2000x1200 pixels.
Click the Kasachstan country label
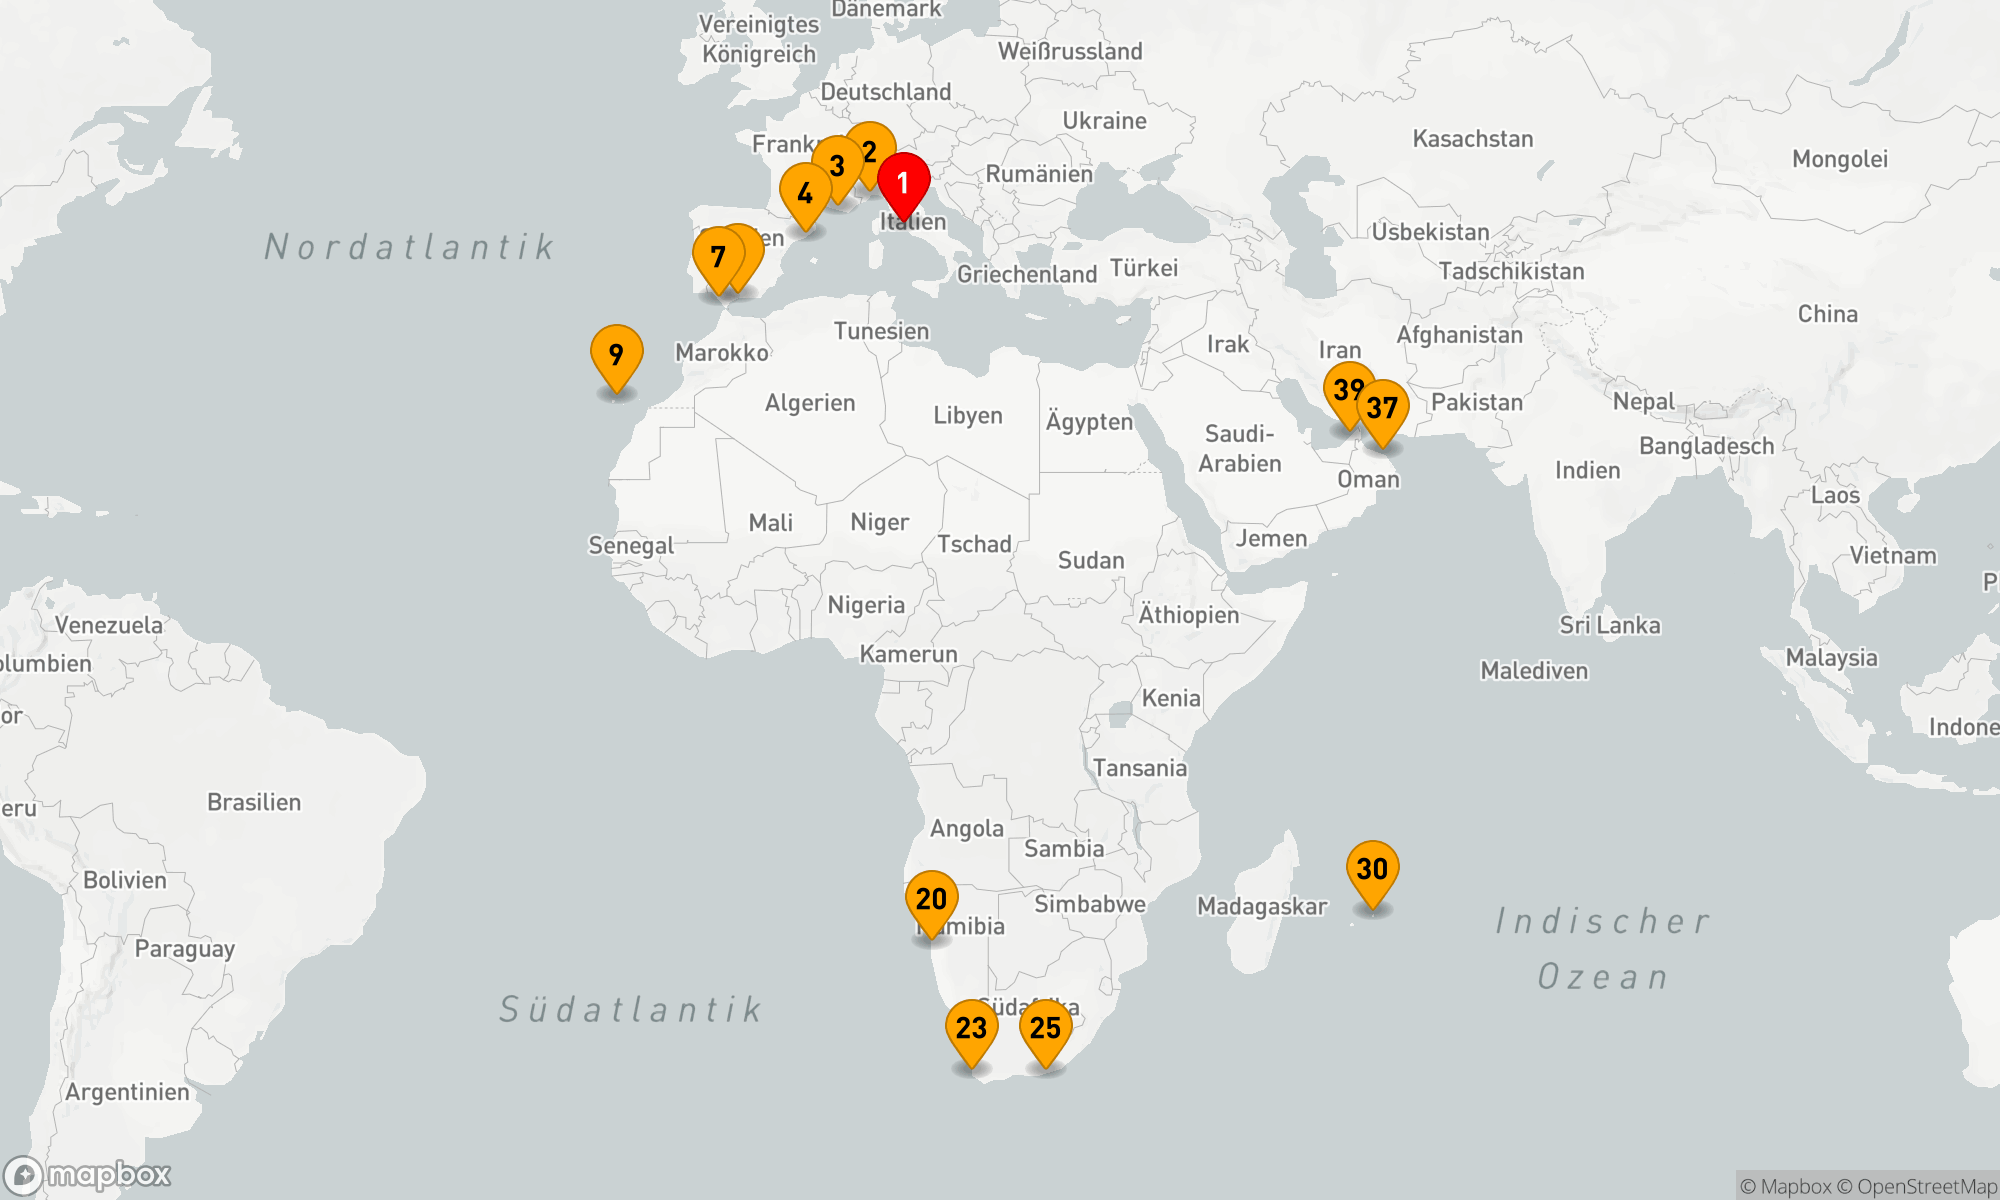(x=1472, y=139)
